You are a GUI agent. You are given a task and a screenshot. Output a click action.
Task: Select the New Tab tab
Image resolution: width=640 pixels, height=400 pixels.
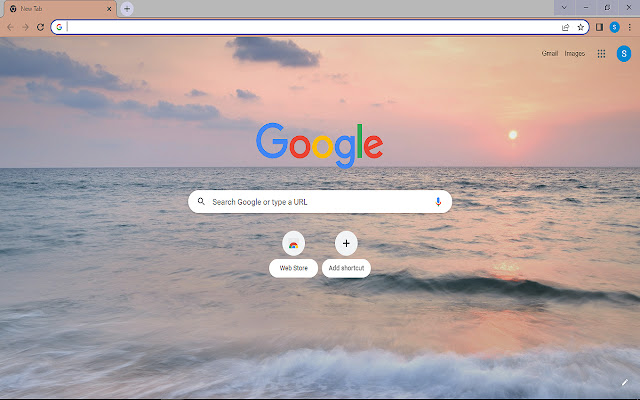coord(59,9)
